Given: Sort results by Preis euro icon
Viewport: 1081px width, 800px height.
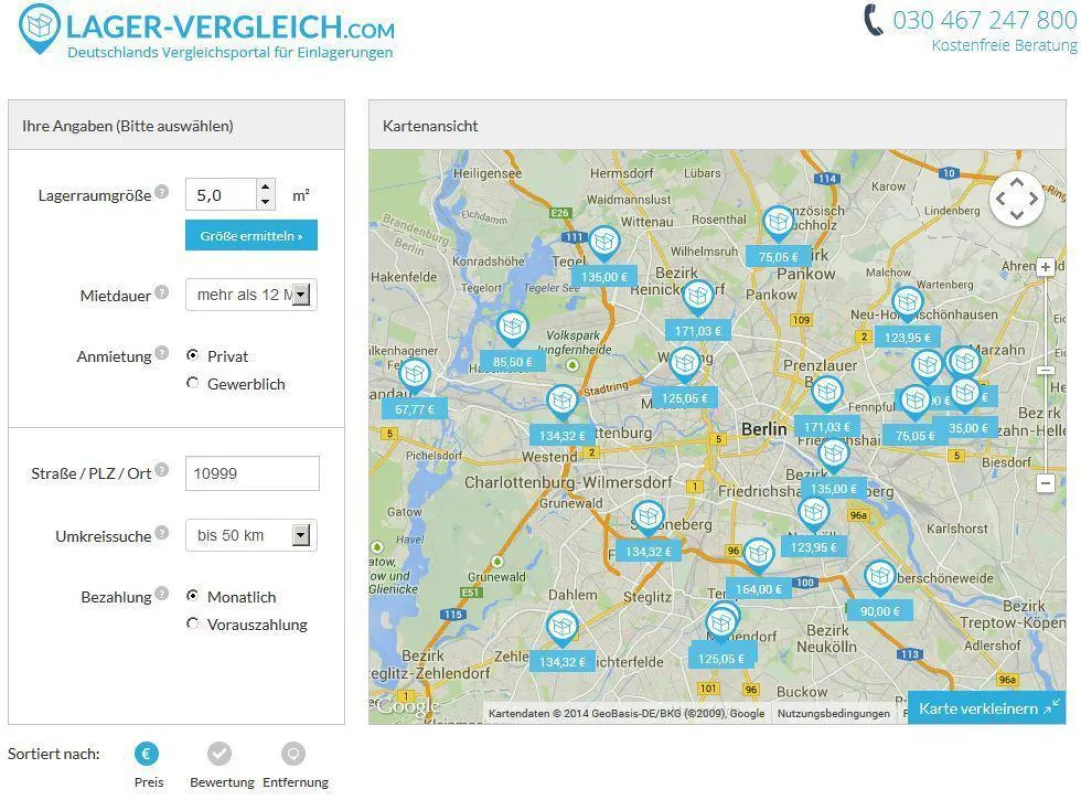Looking at the screenshot, I should tap(146, 754).
